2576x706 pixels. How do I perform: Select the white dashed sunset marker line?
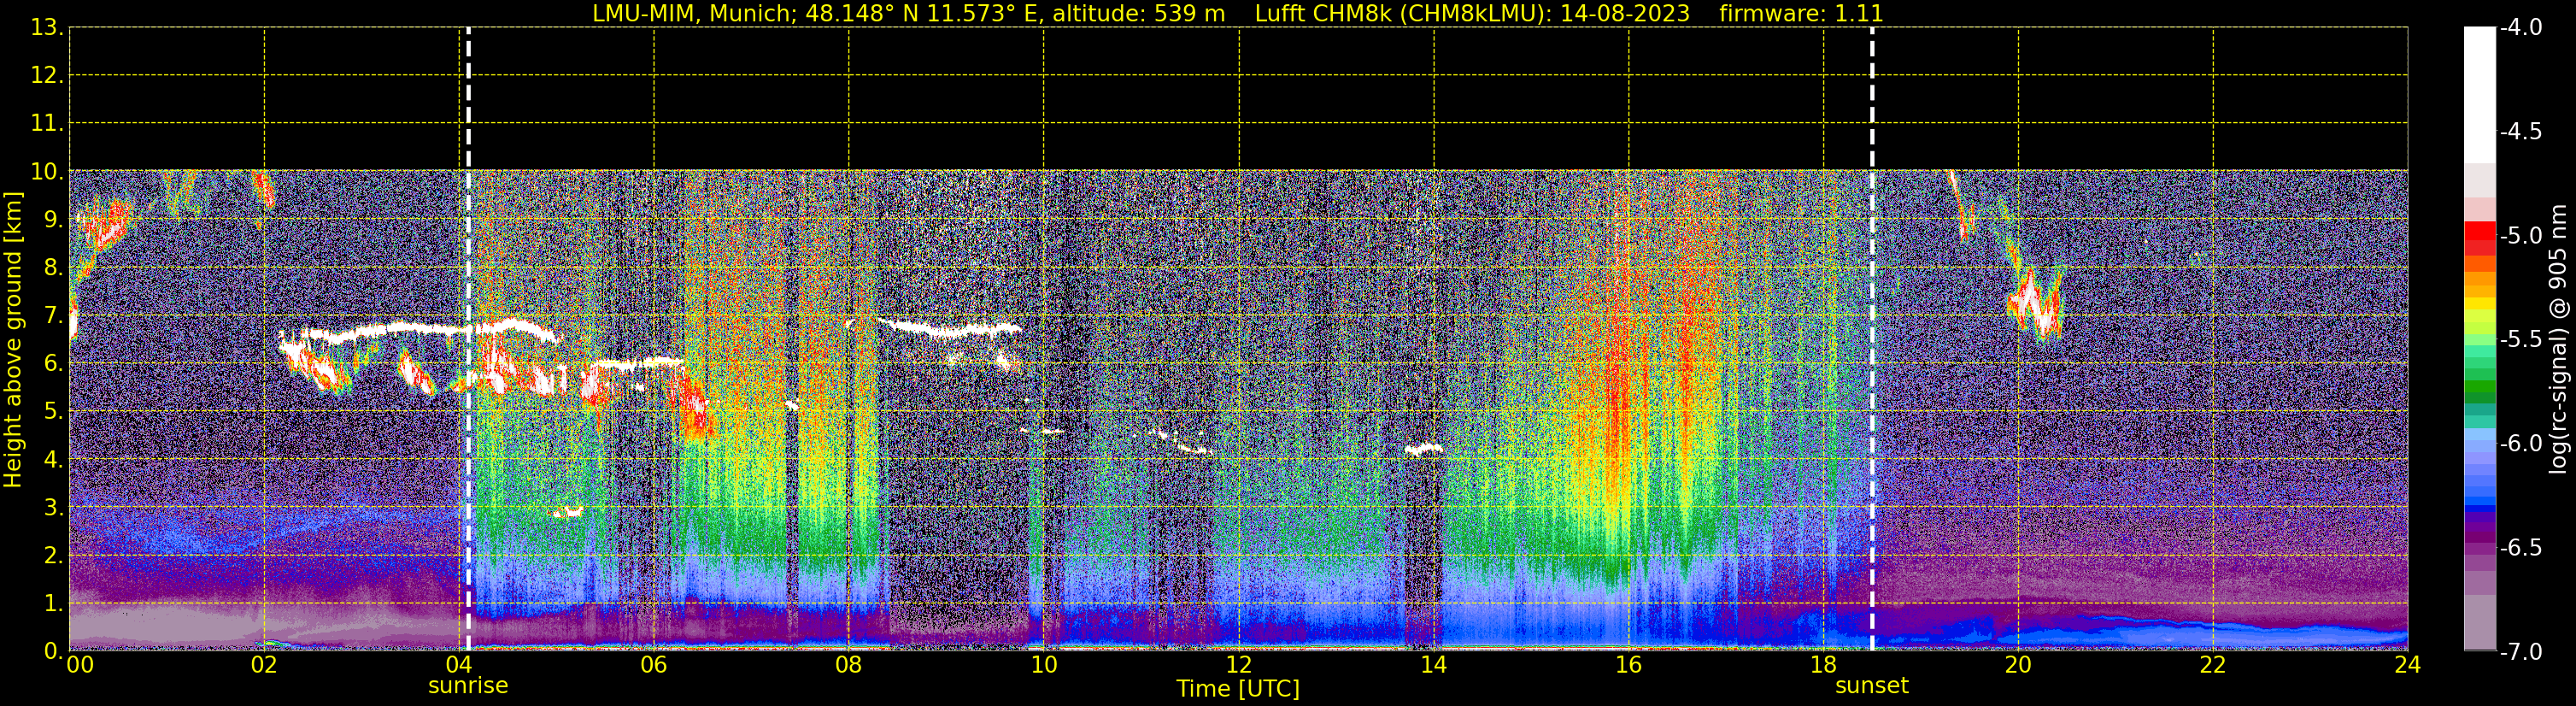point(1872,339)
